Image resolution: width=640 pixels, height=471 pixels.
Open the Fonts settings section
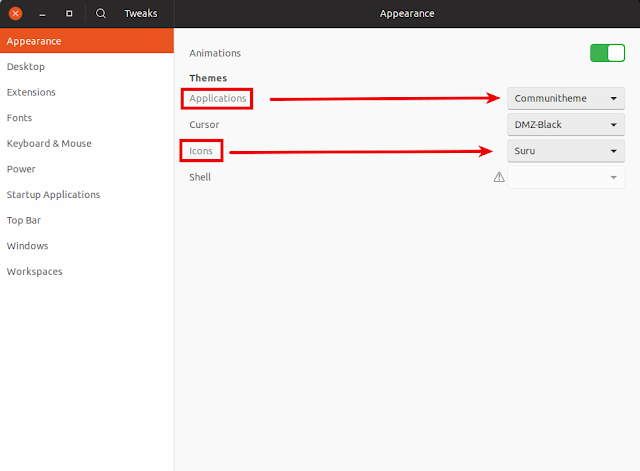[x=87, y=118]
